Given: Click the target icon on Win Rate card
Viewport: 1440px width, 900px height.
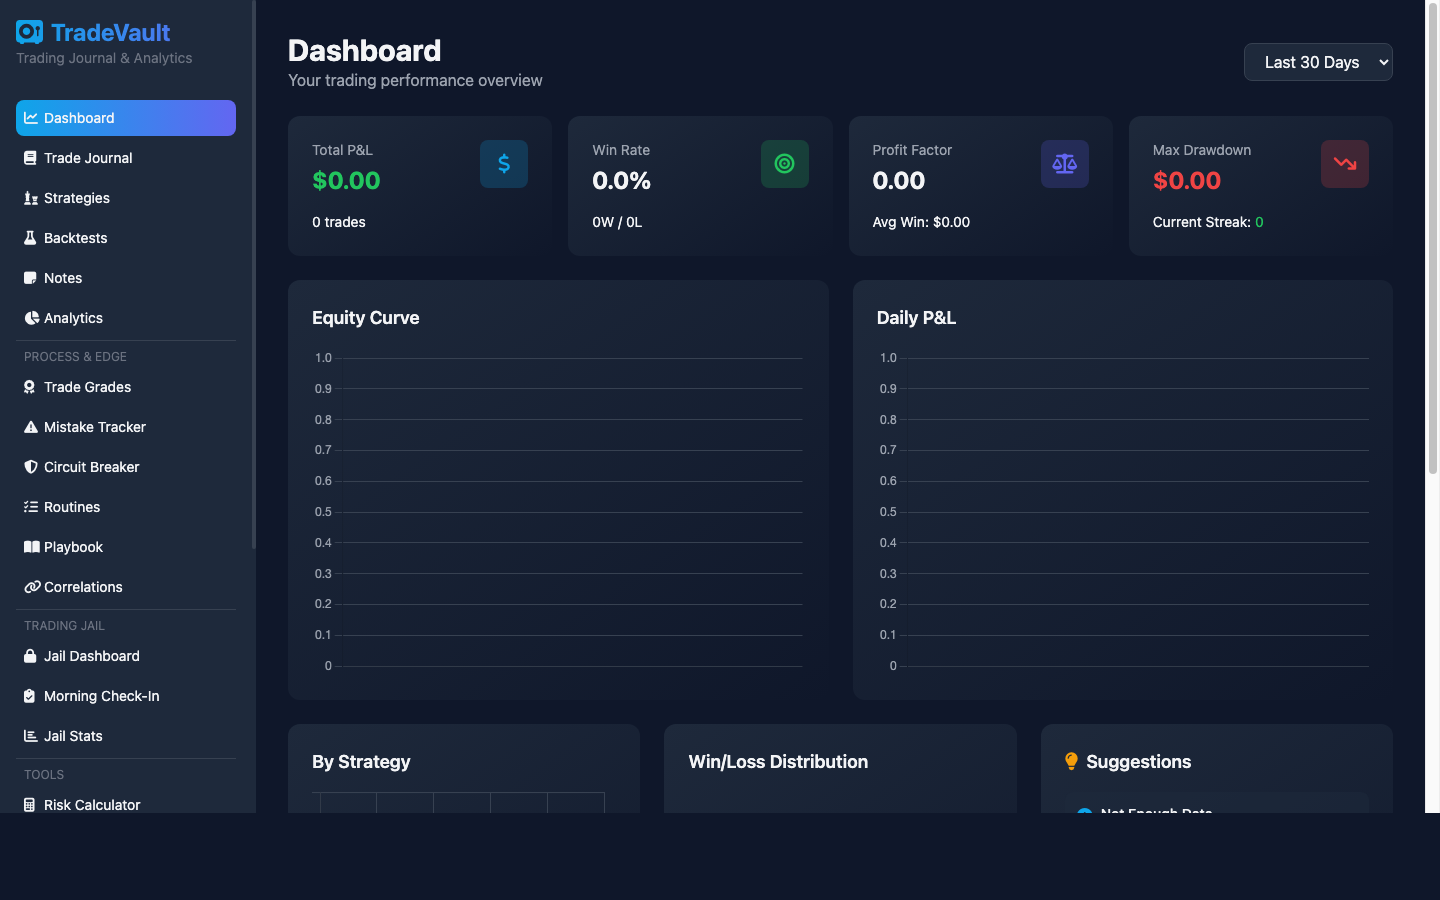Looking at the screenshot, I should pos(784,163).
